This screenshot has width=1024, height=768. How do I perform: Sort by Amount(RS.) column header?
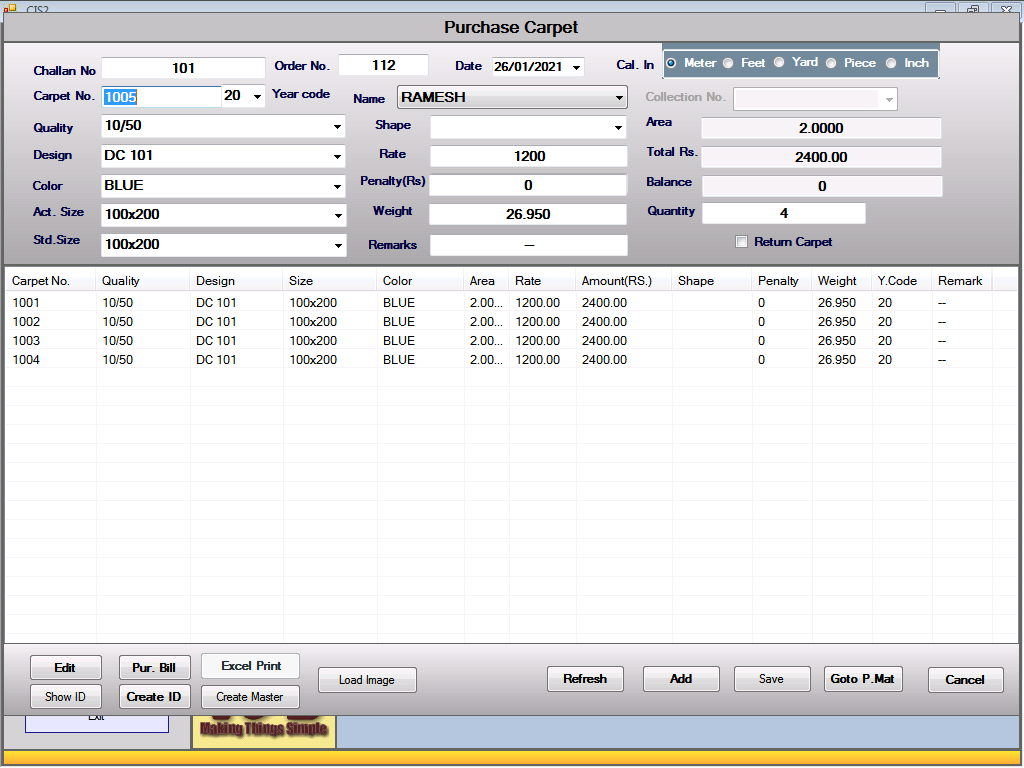coord(616,281)
